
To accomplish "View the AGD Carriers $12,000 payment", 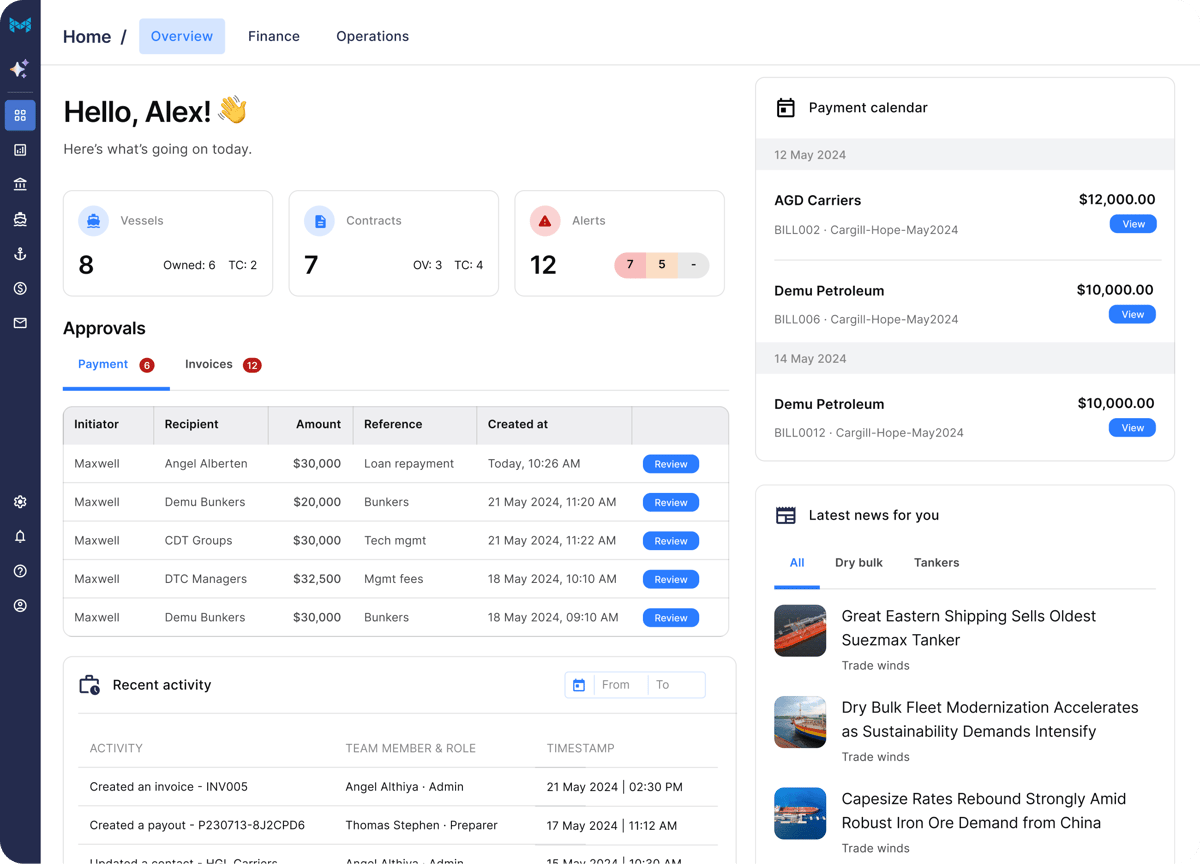I will coord(1132,224).
